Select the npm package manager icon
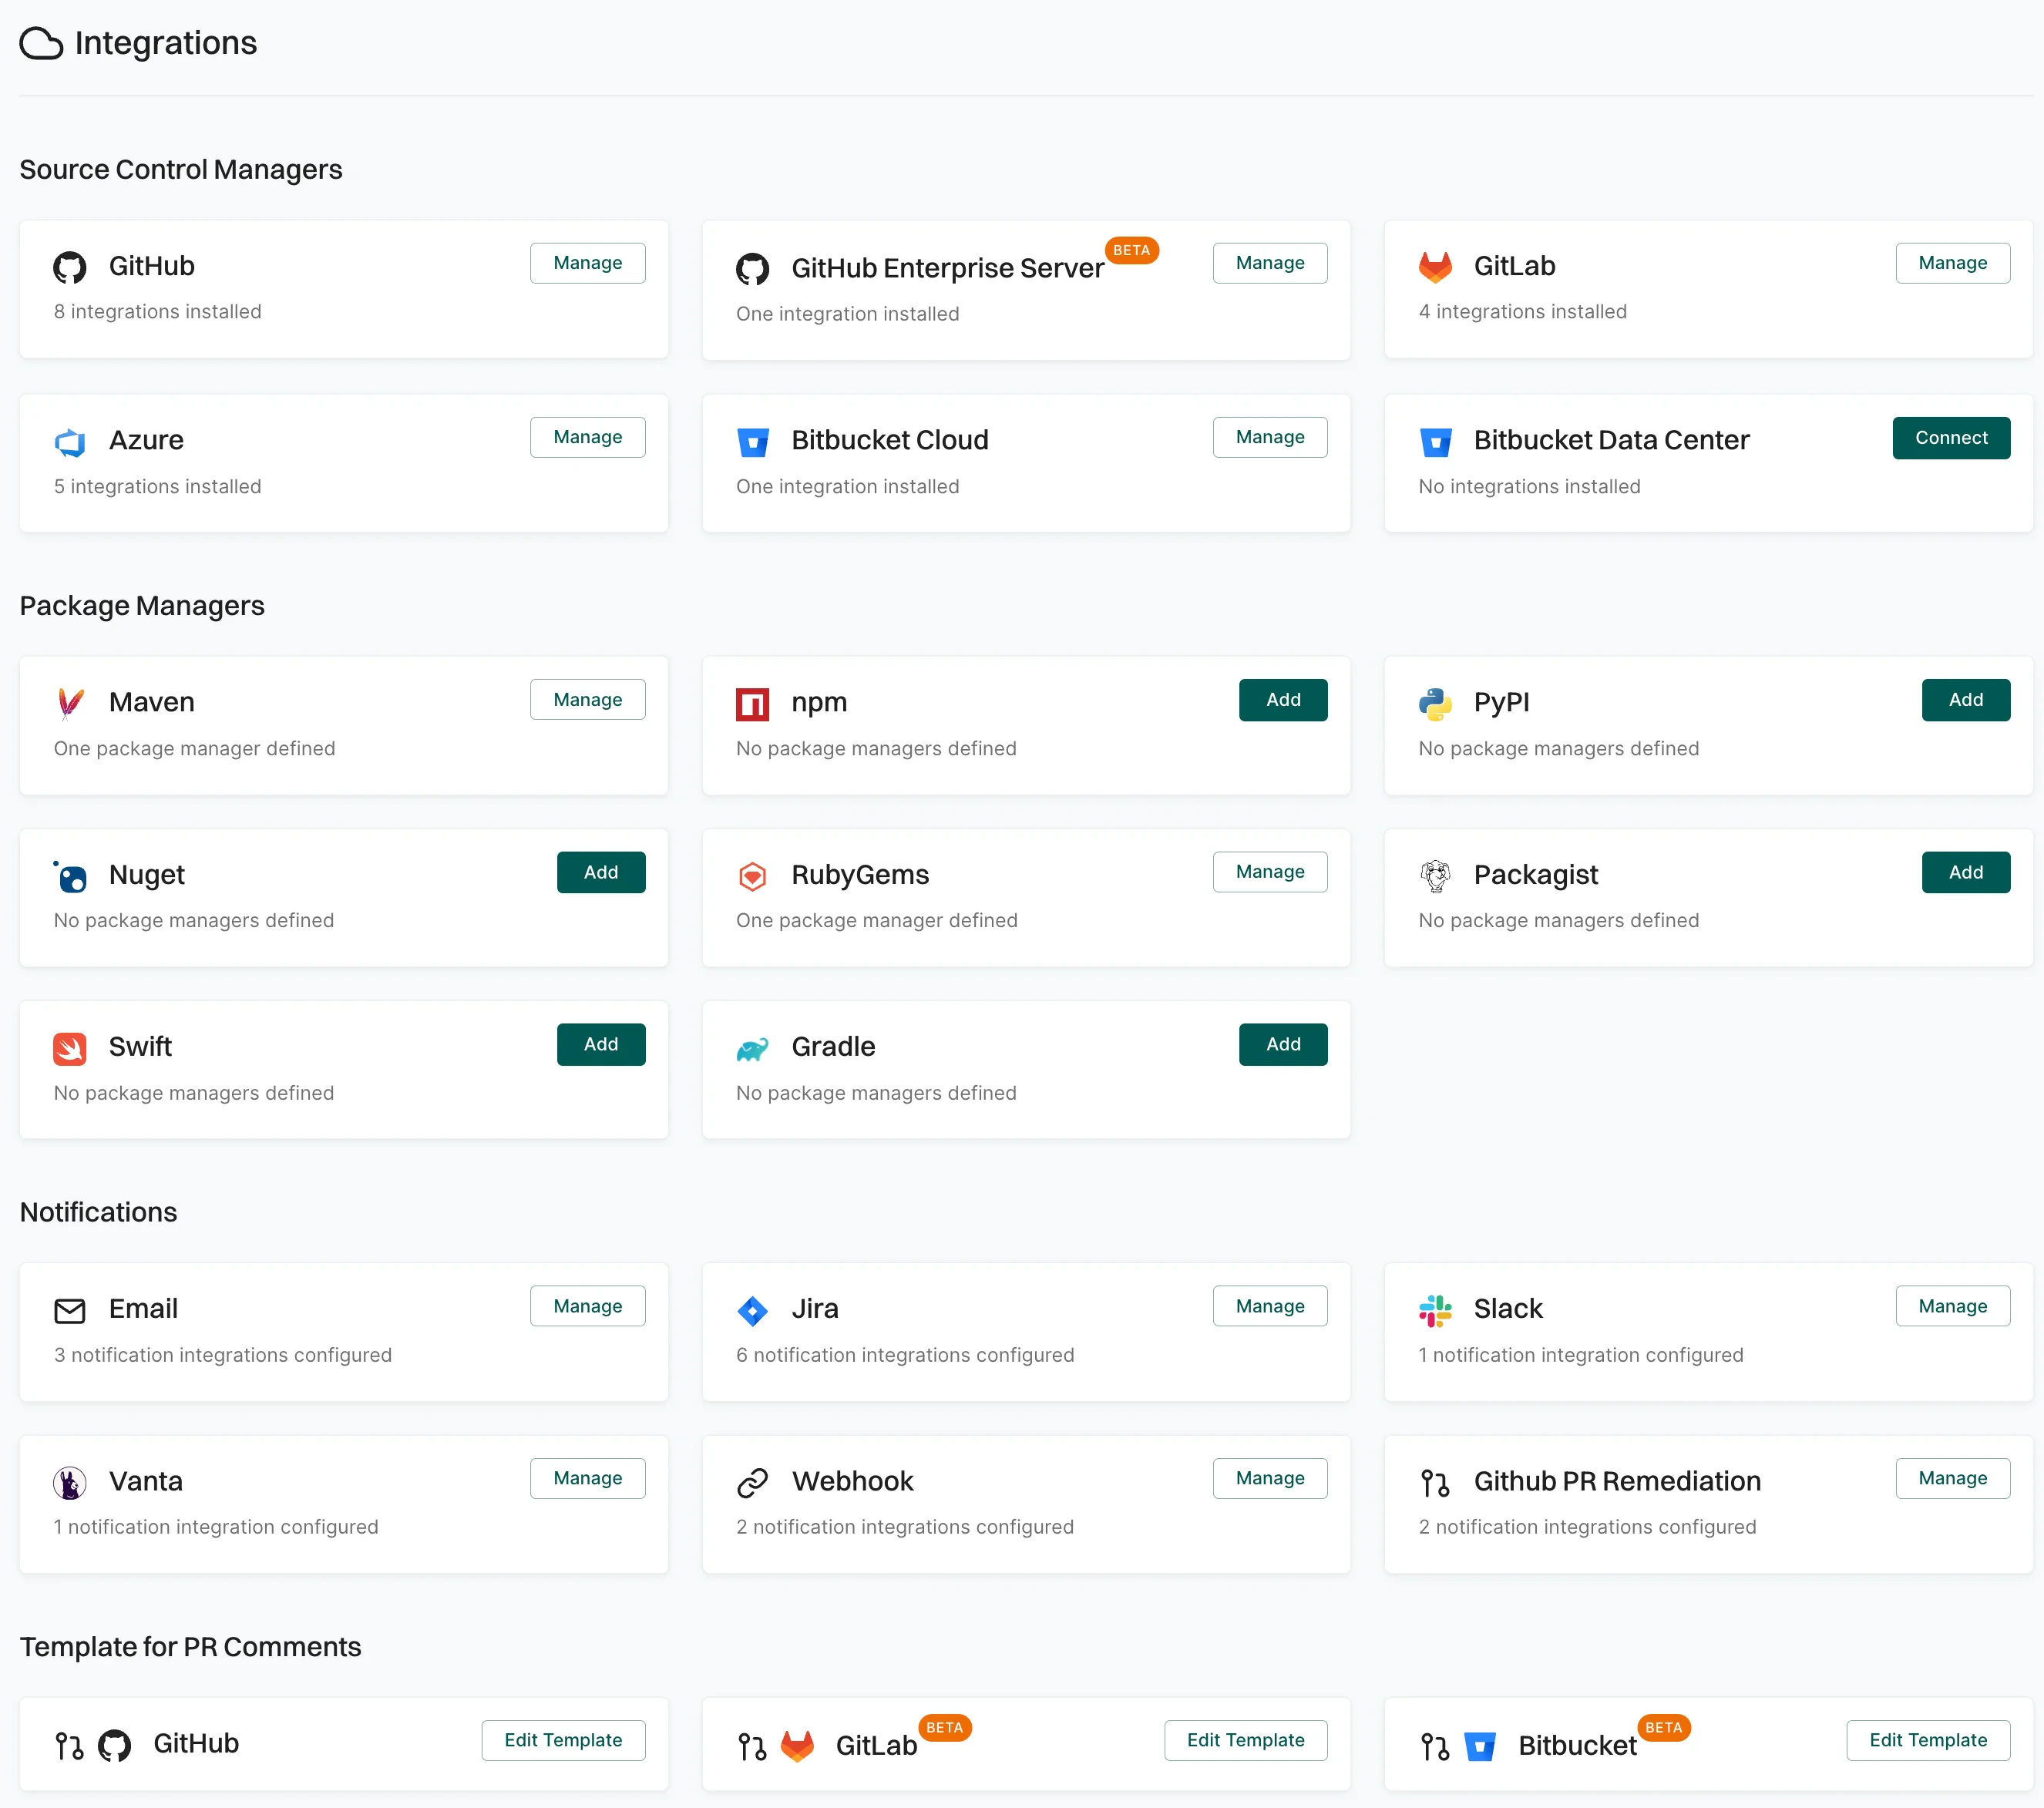The image size is (2044, 1808). [x=753, y=703]
